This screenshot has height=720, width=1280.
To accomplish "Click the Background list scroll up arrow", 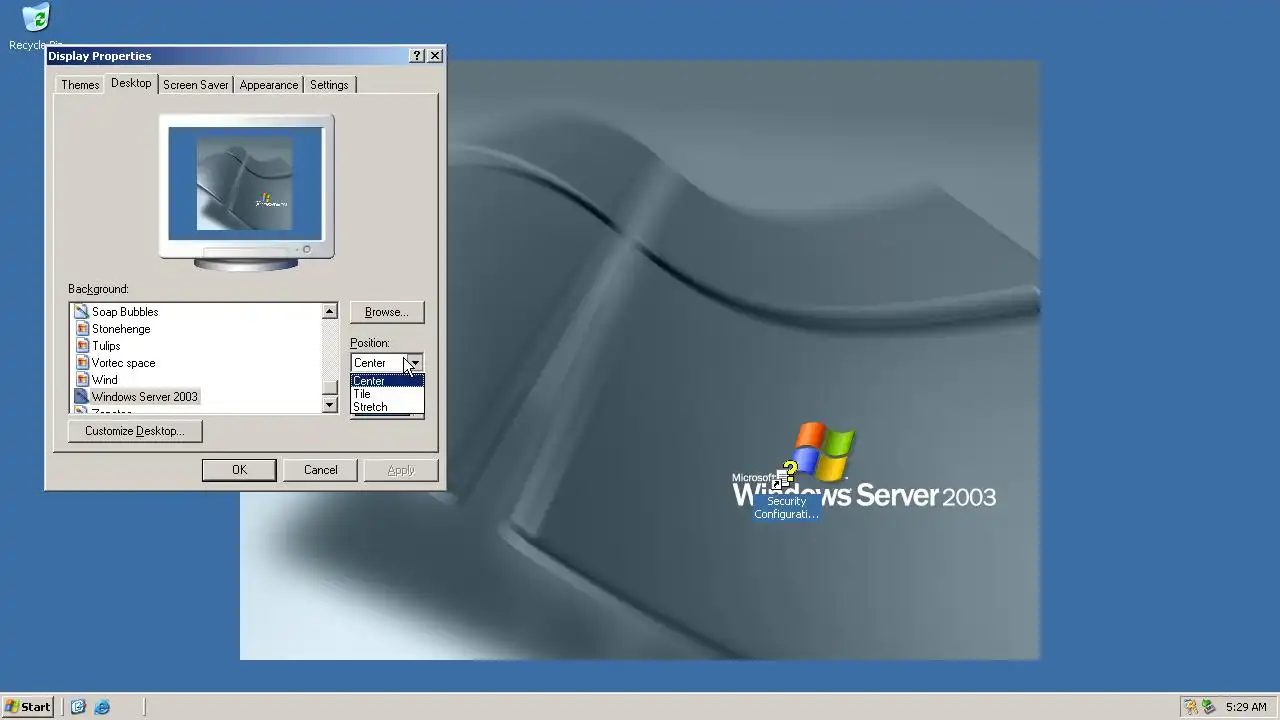I will pos(330,312).
